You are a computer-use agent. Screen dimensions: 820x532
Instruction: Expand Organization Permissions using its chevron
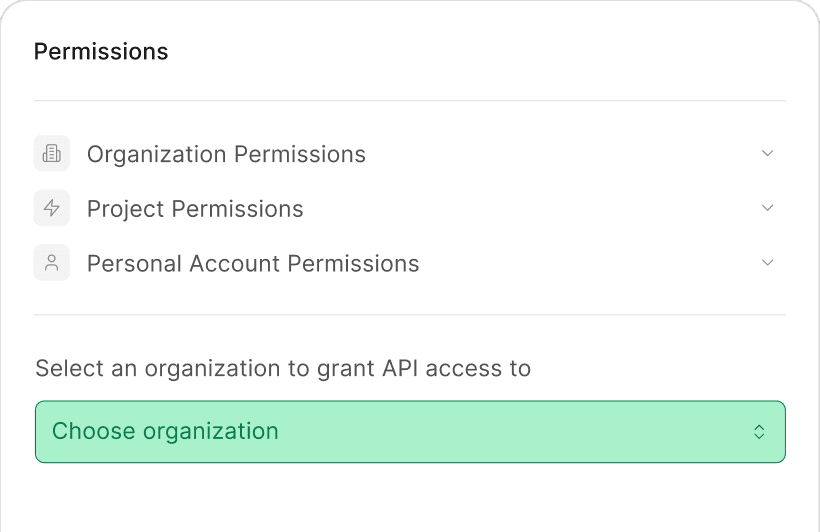pos(767,153)
